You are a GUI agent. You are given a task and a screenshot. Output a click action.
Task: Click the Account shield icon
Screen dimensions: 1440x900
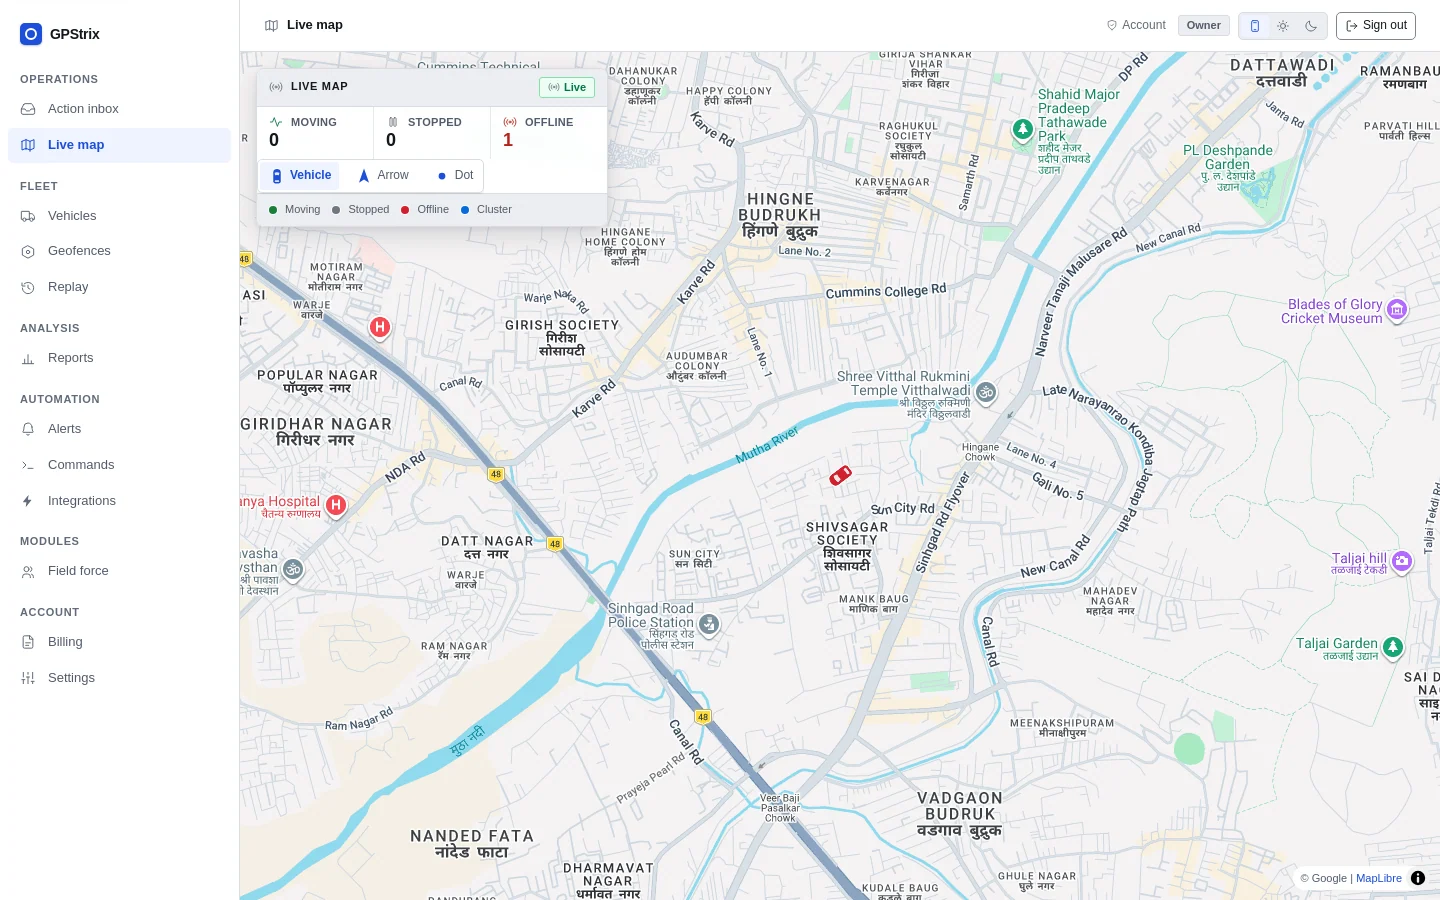pyautogui.click(x=1111, y=25)
